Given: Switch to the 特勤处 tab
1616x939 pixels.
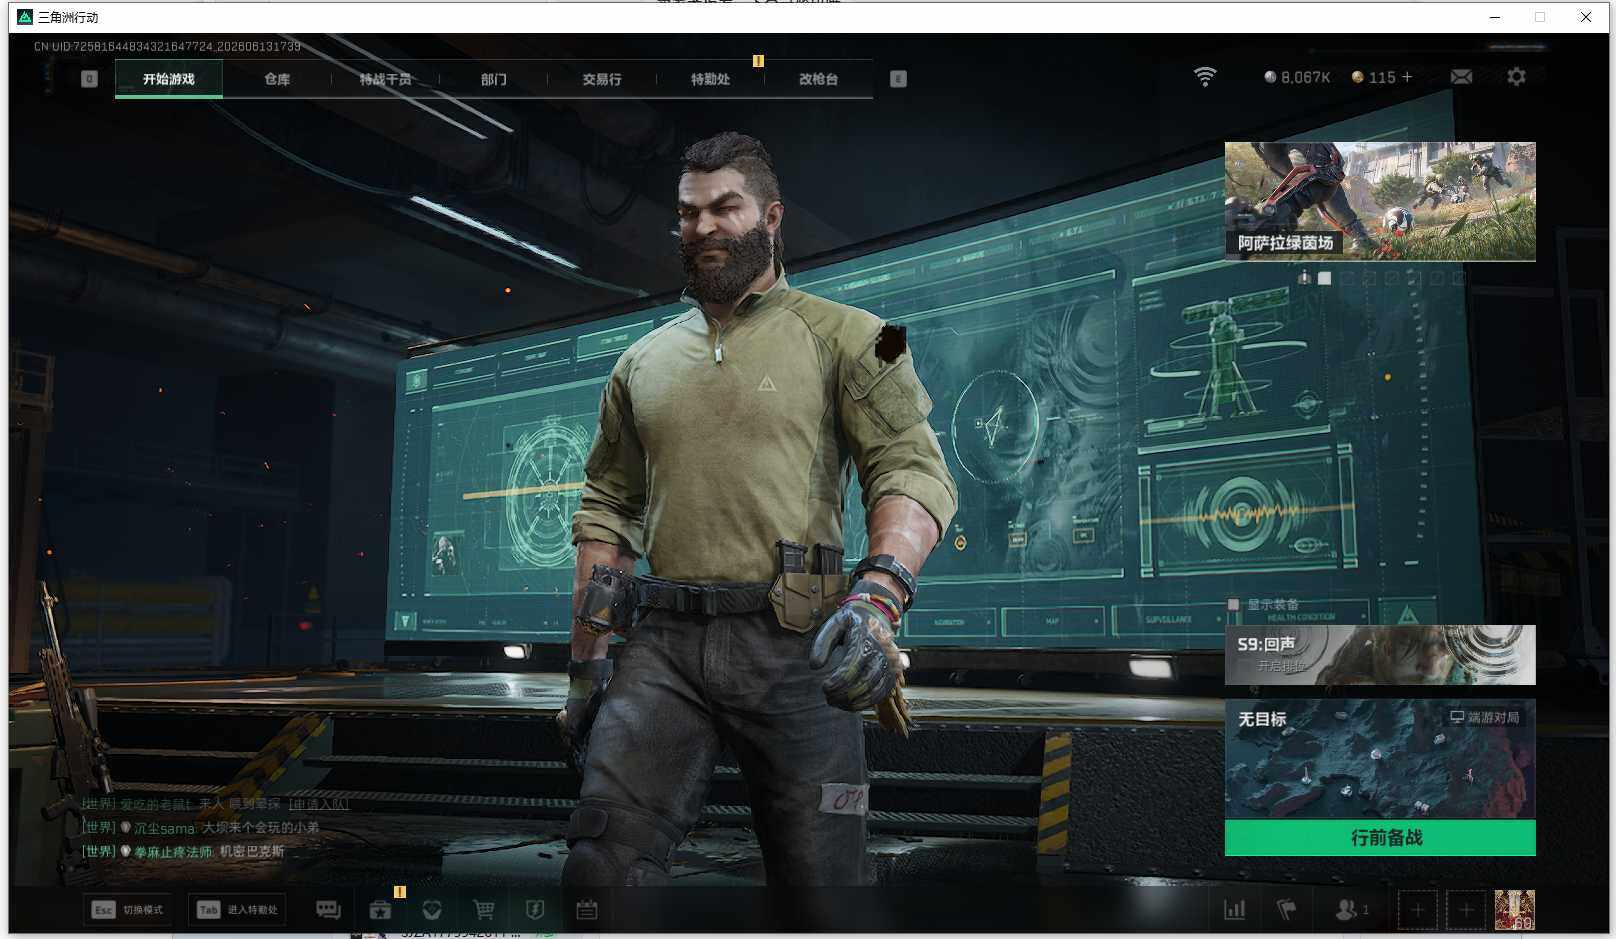Looking at the screenshot, I should [x=710, y=79].
